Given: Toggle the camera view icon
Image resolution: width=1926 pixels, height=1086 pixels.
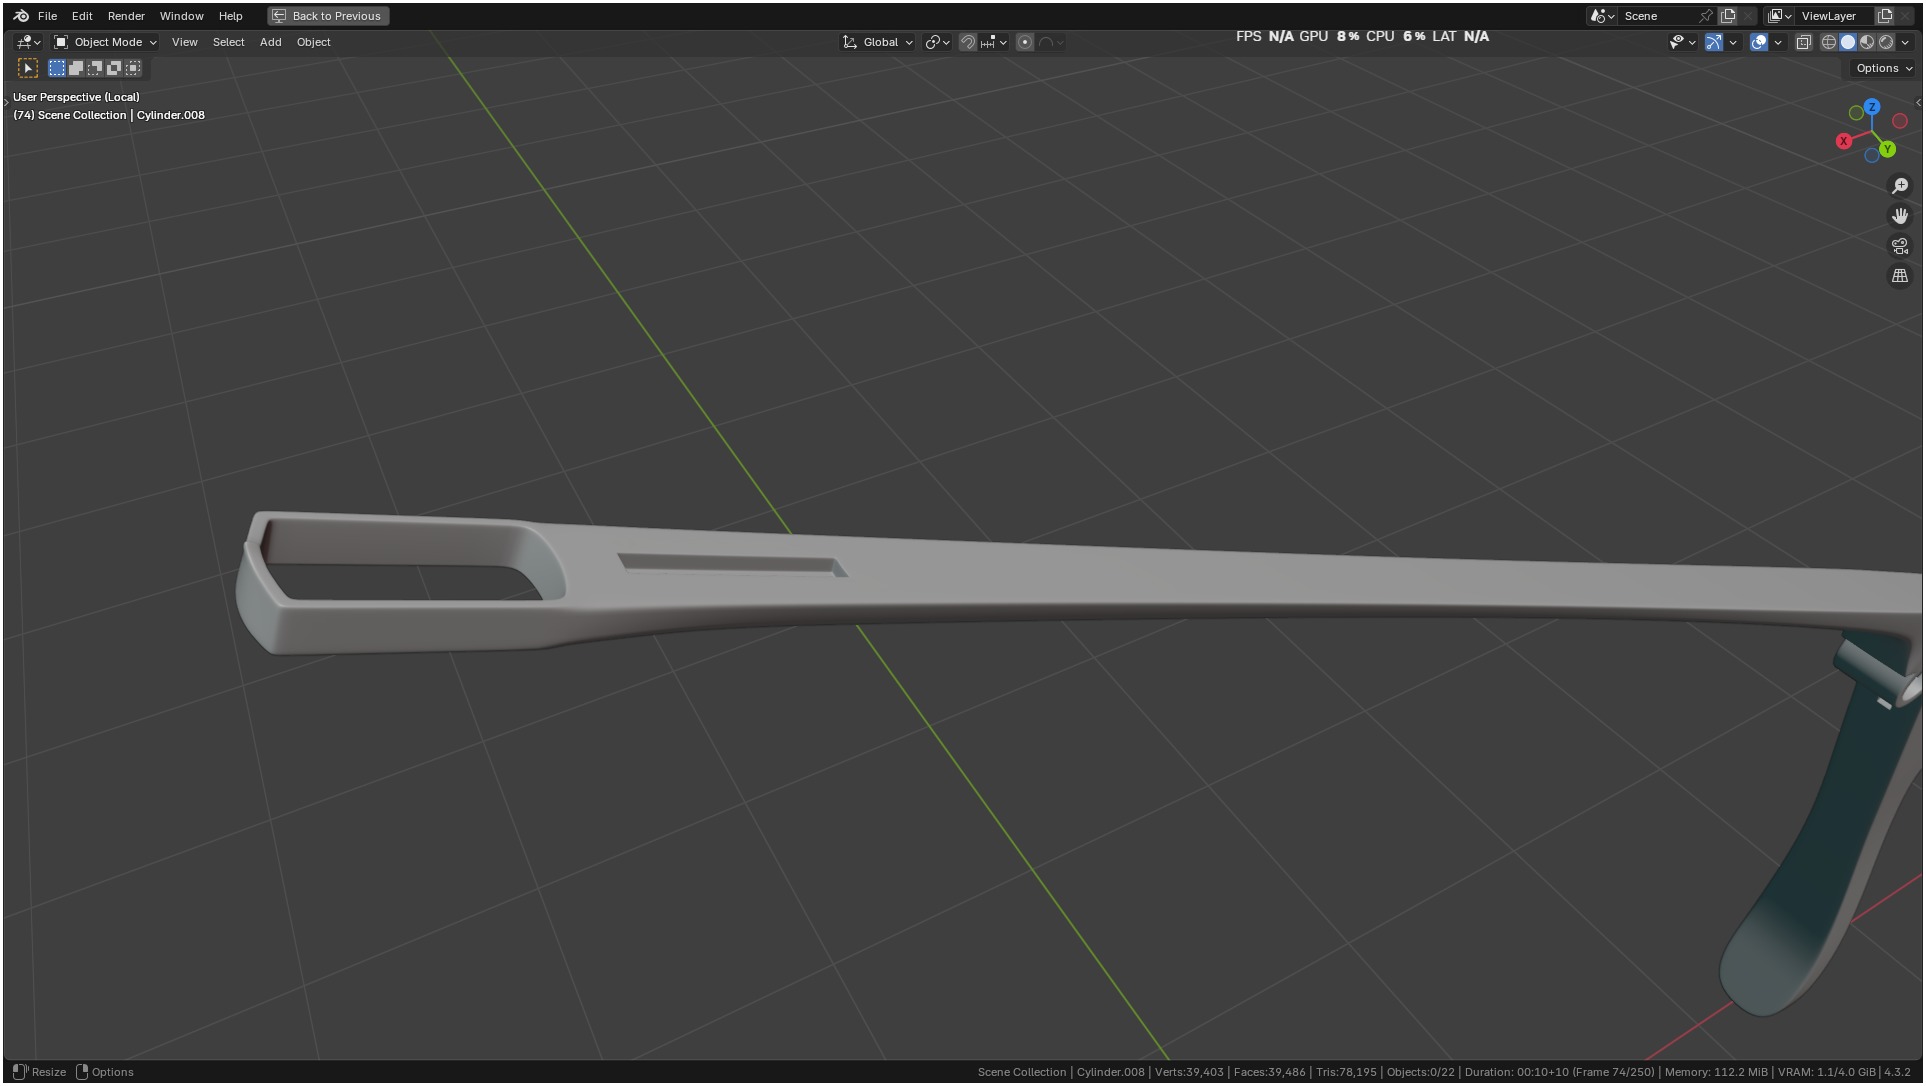Looking at the screenshot, I should (1900, 246).
